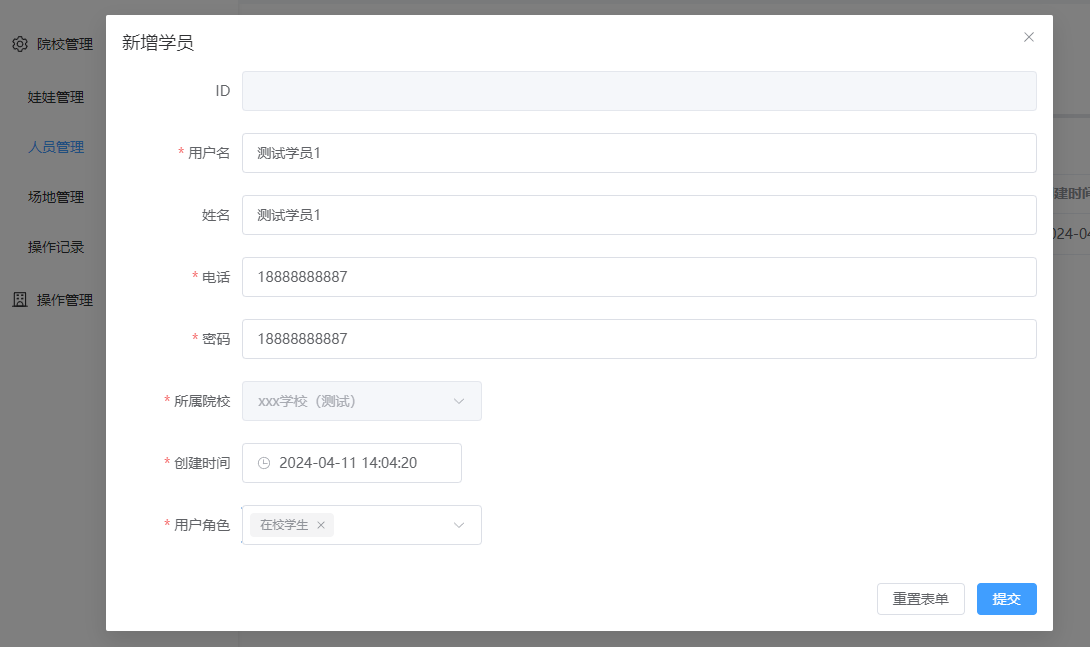Viewport: 1090px width, 647px height.
Task: Open 操作记录 in the sidebar
Action: pos(56,247)
